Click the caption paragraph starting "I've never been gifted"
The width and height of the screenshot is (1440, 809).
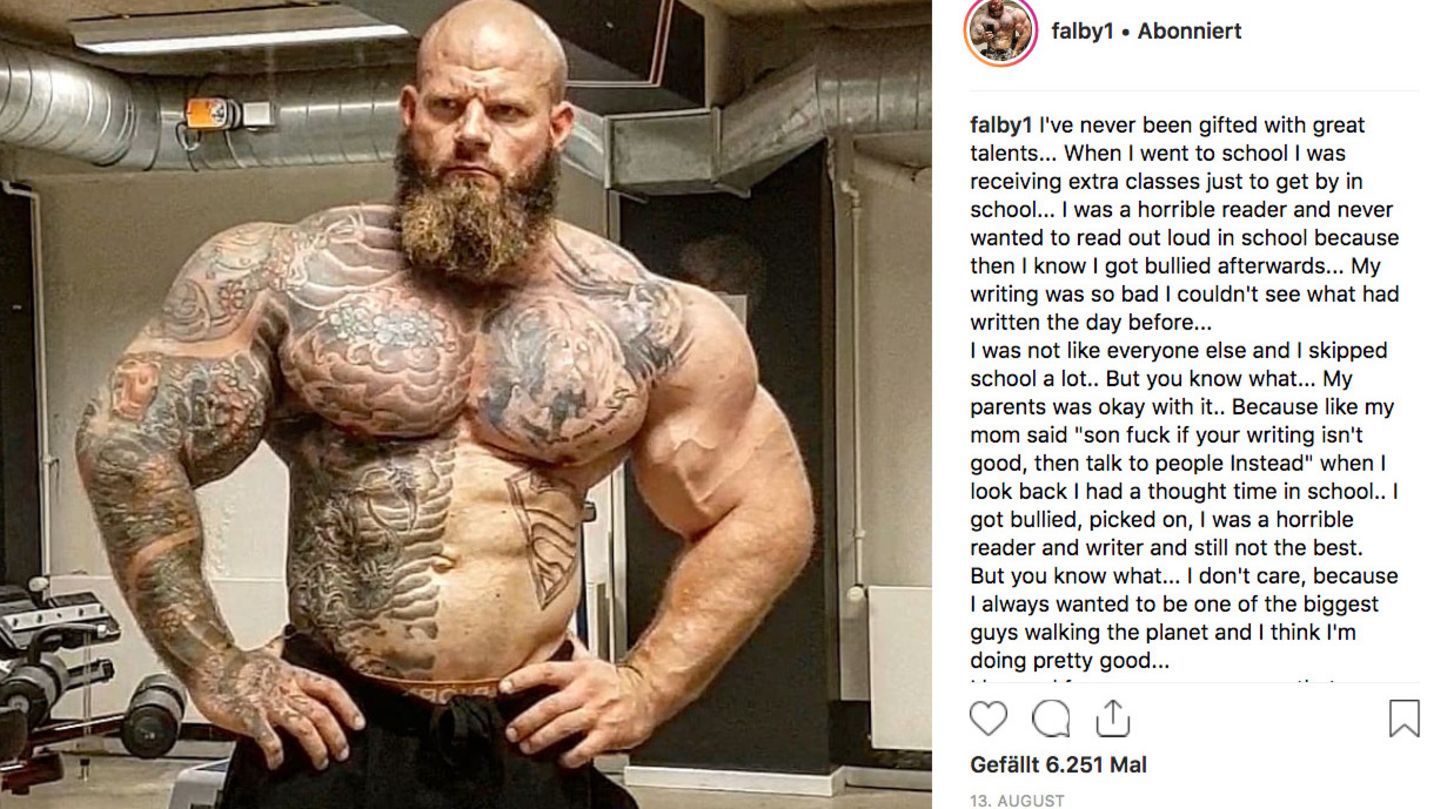[x=1184, y=224]
